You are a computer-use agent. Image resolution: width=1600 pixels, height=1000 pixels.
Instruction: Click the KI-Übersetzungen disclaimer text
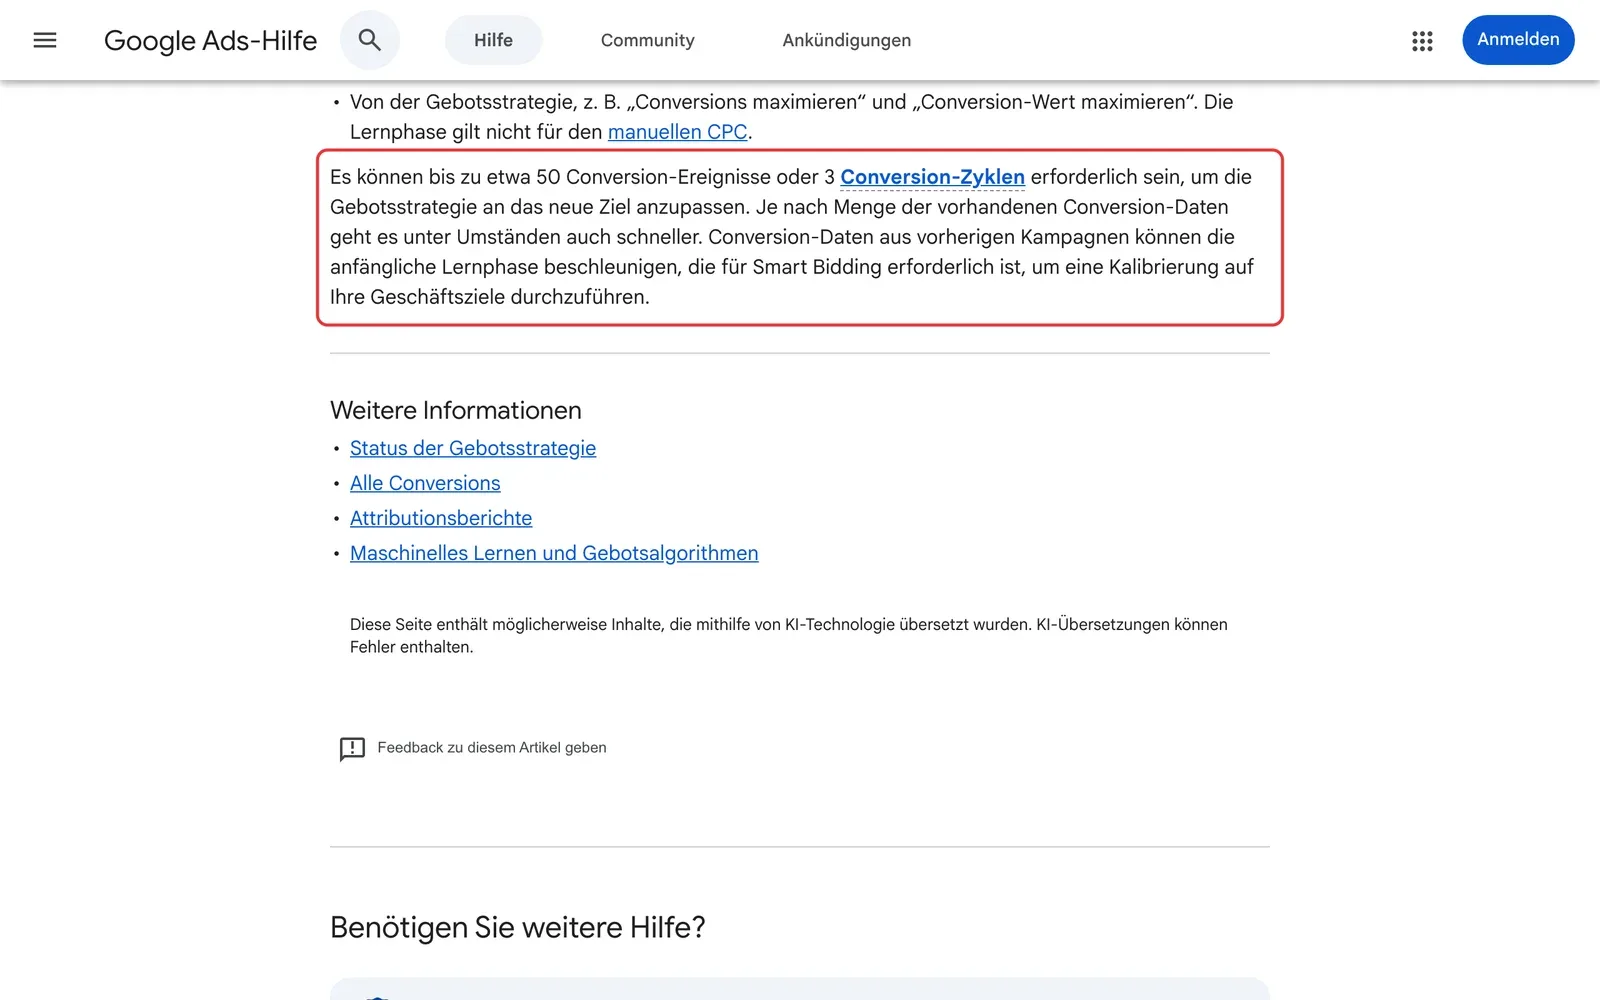pos(789,636)
